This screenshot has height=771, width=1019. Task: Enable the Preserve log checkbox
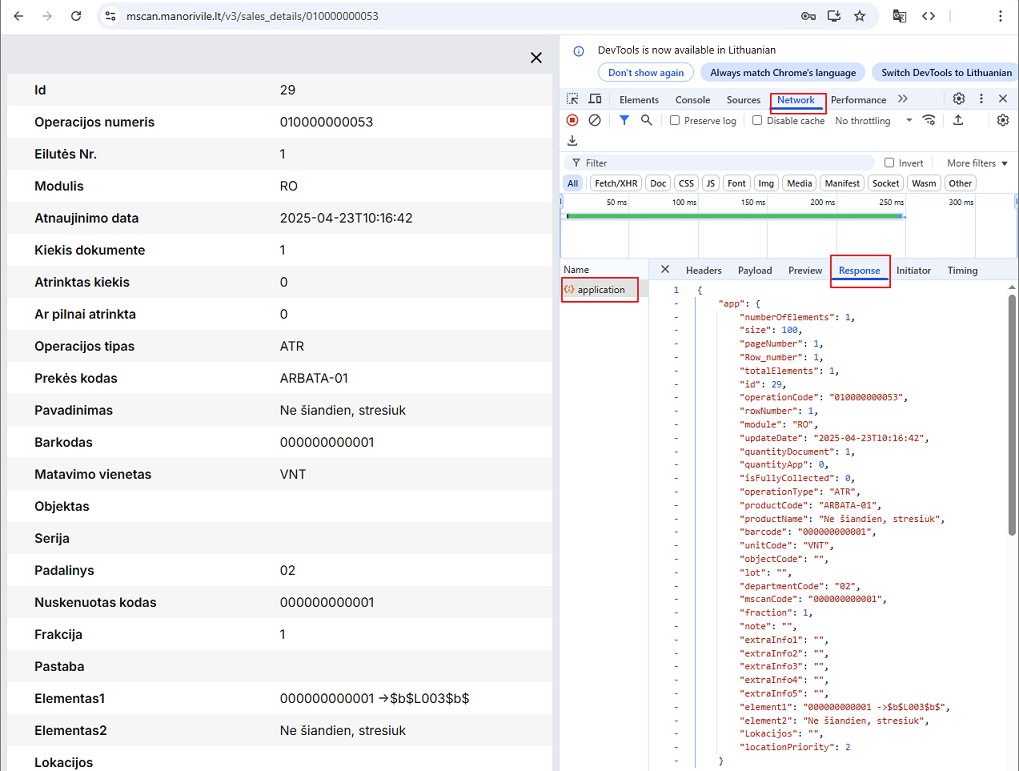point(675,120)
